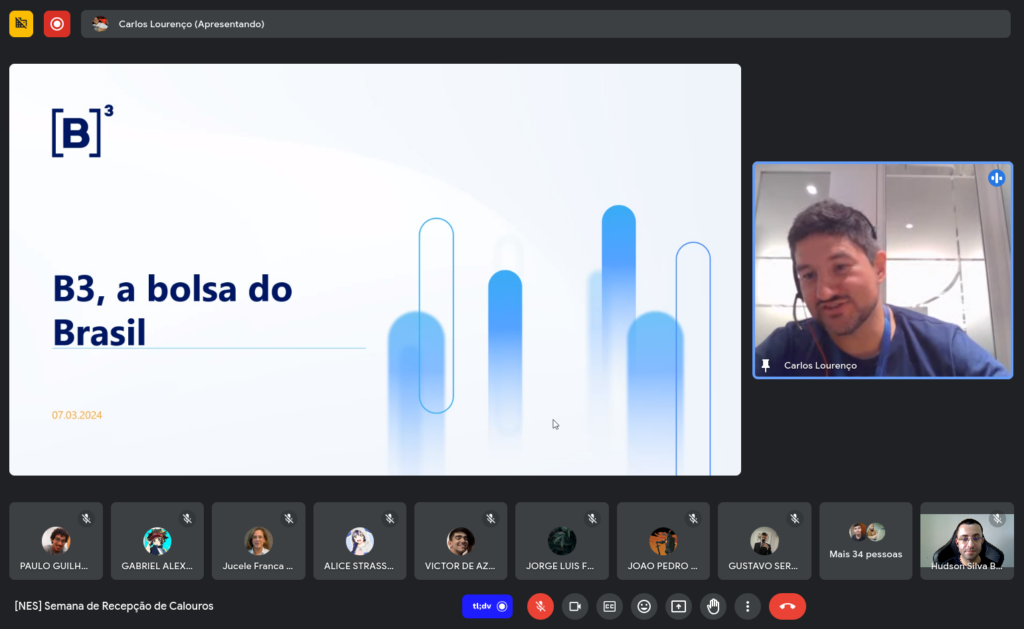Image resolution: width=1024 pixels, height=629 pixels.
Task: Click the yellow icon in top-left corner
Action: (21, 24)
